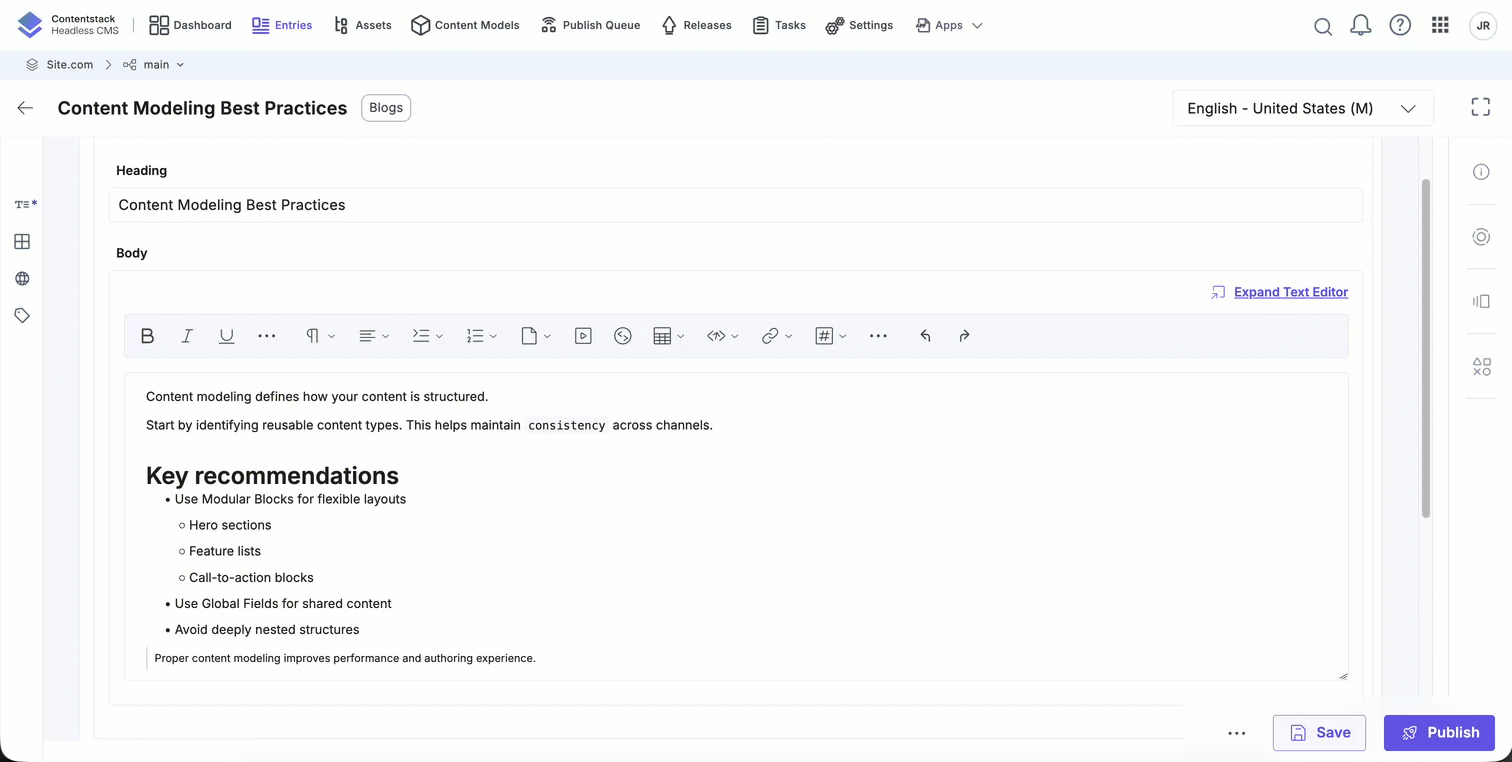Open the numbered list dropdown

(482, 336)
